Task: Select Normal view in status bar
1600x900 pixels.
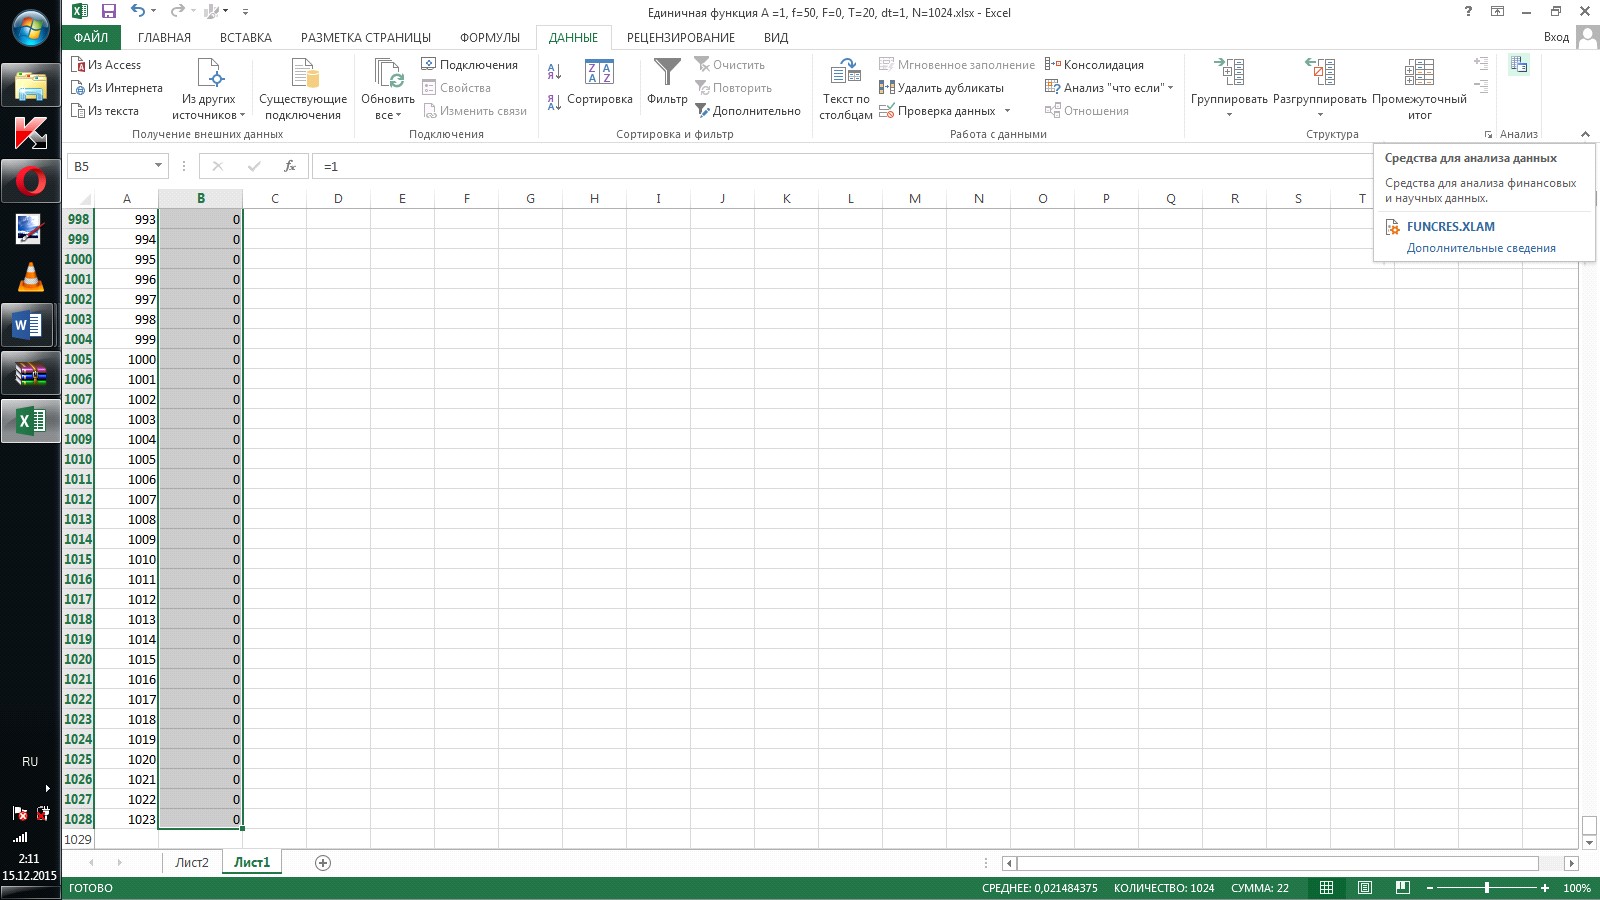Action: (x=1327, y=888)
